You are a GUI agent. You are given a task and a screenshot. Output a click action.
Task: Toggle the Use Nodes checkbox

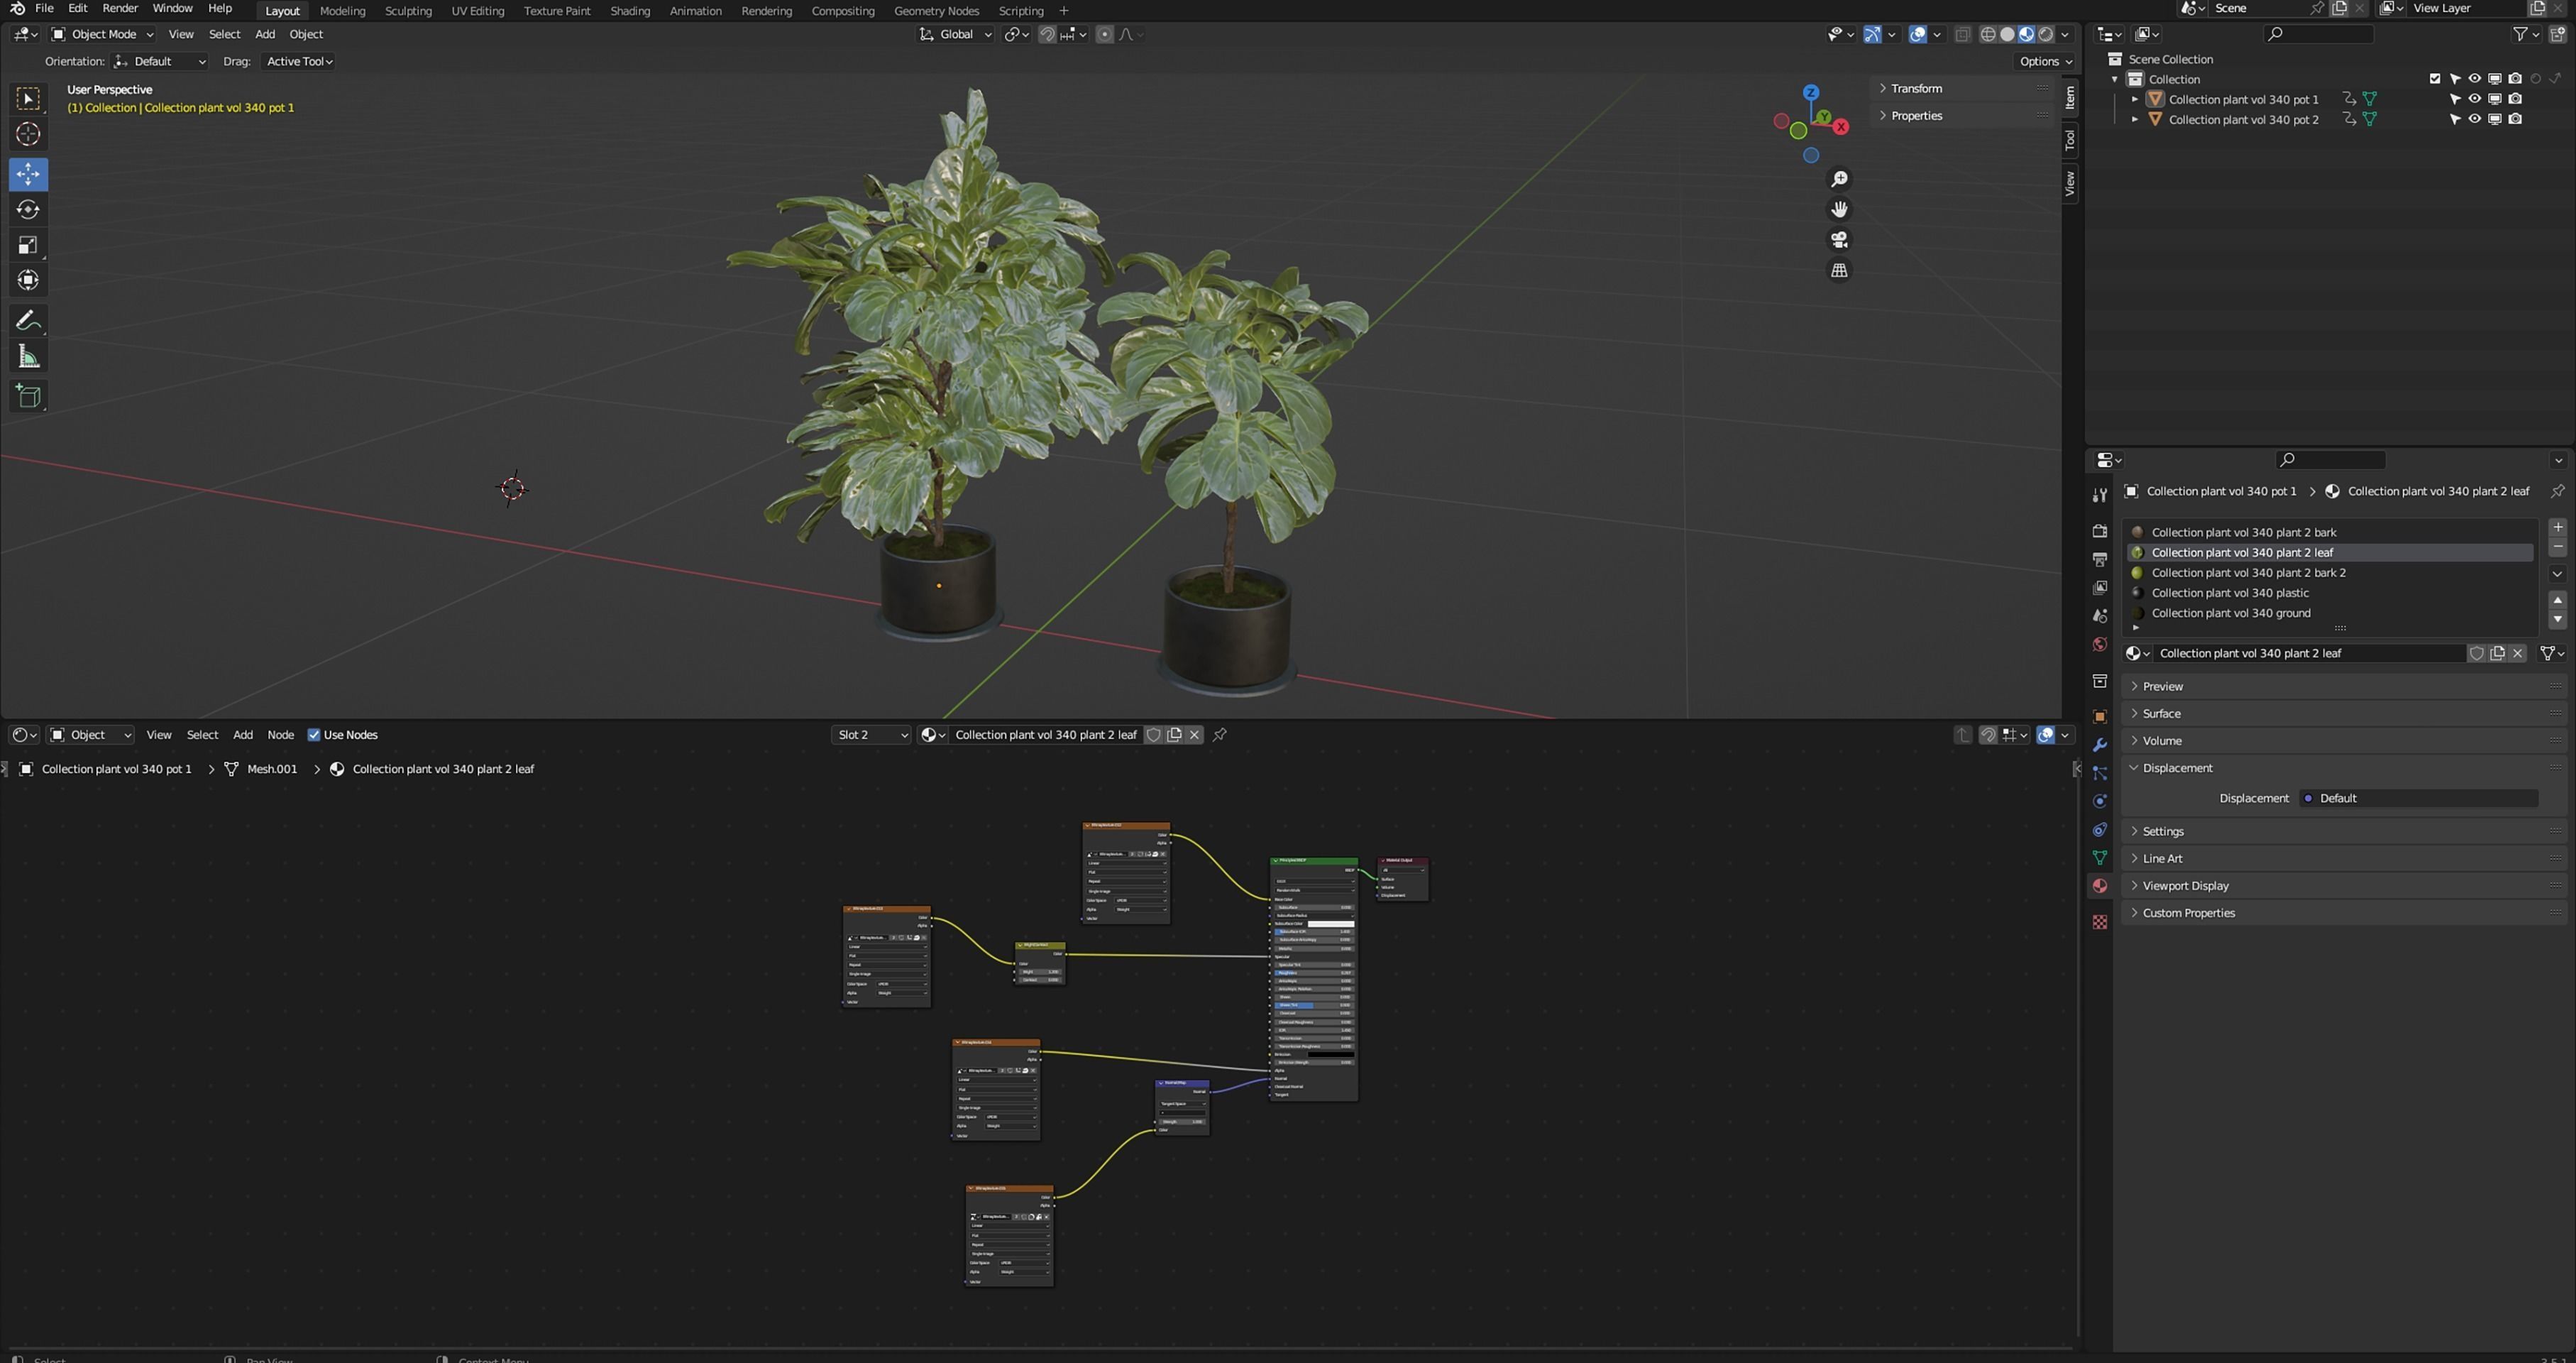coord(314,735)
